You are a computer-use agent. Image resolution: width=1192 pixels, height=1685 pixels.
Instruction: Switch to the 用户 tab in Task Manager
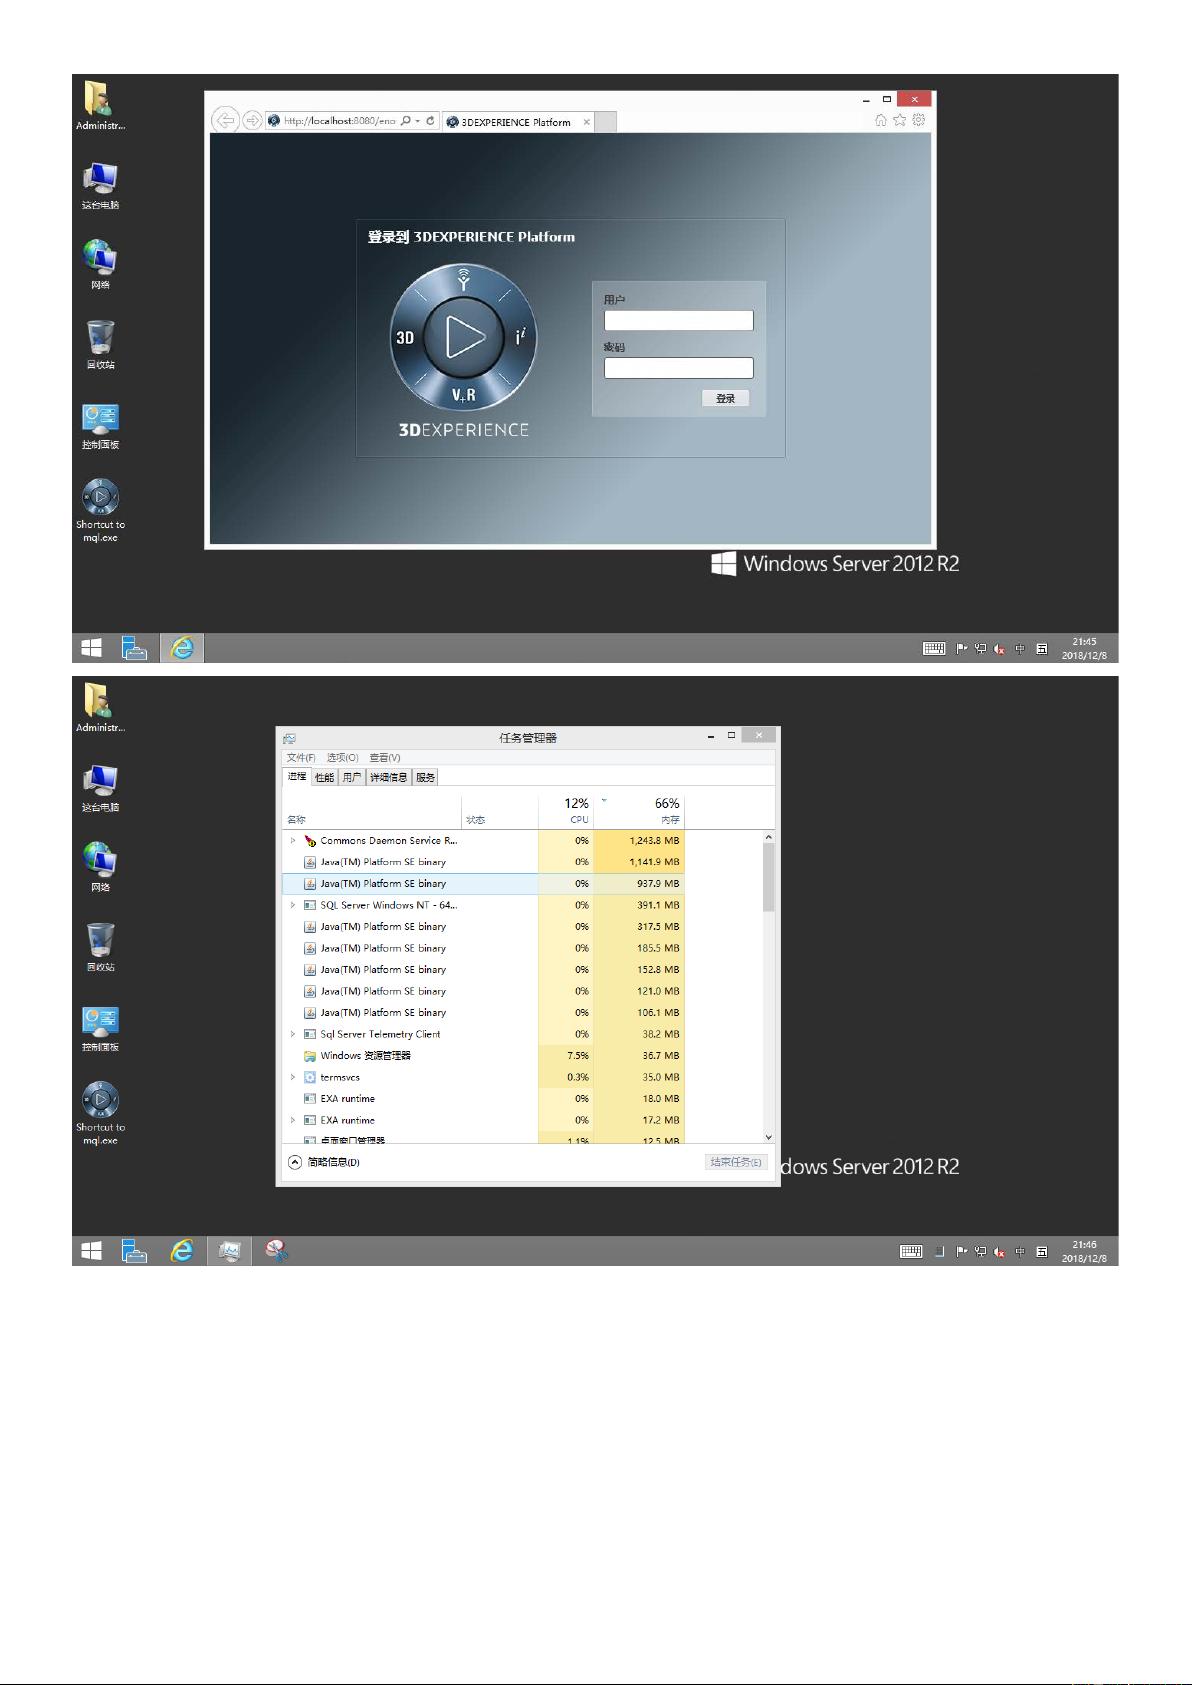[x=351, y=778]
